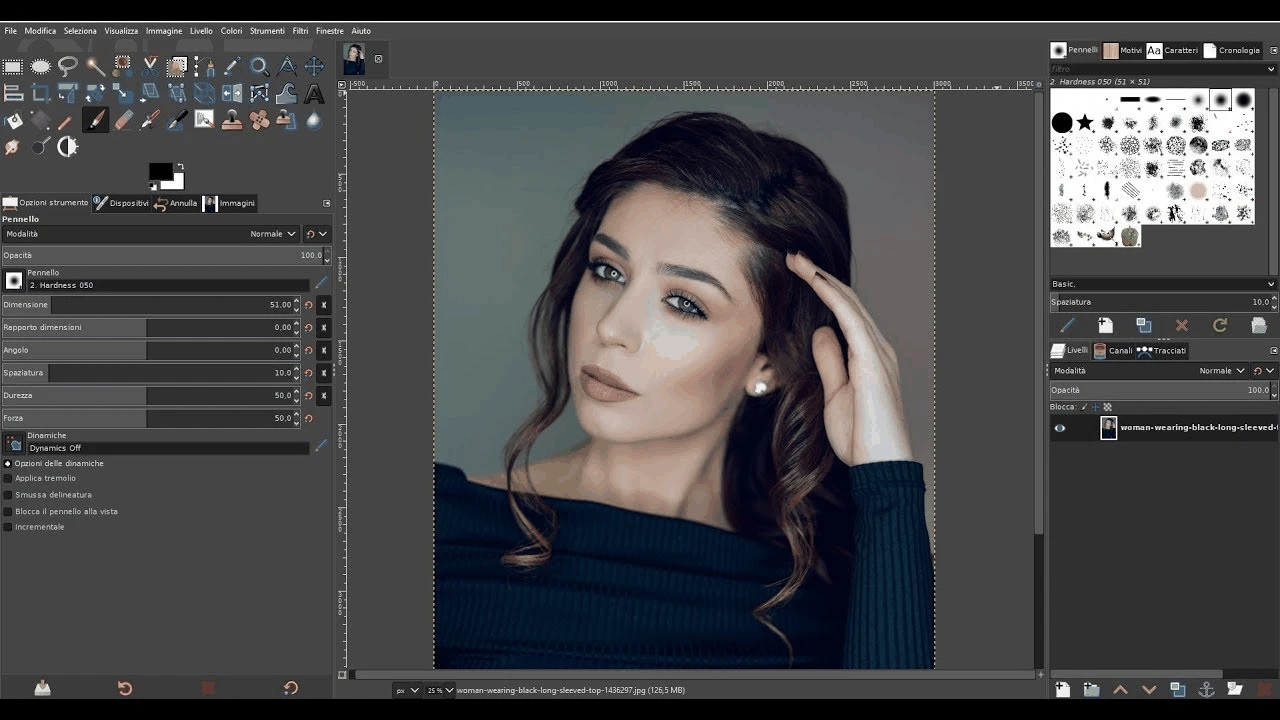Image resolution: width=1280 pixels, height=720 pixels.
Task: Swap foreground and background colors arrow
Action: point(179,167)
